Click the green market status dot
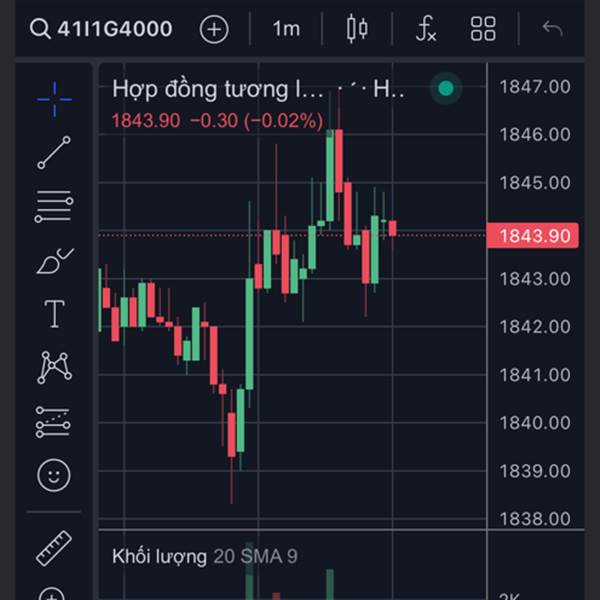Viewport: 600px width, 600px height. (446, 89)
